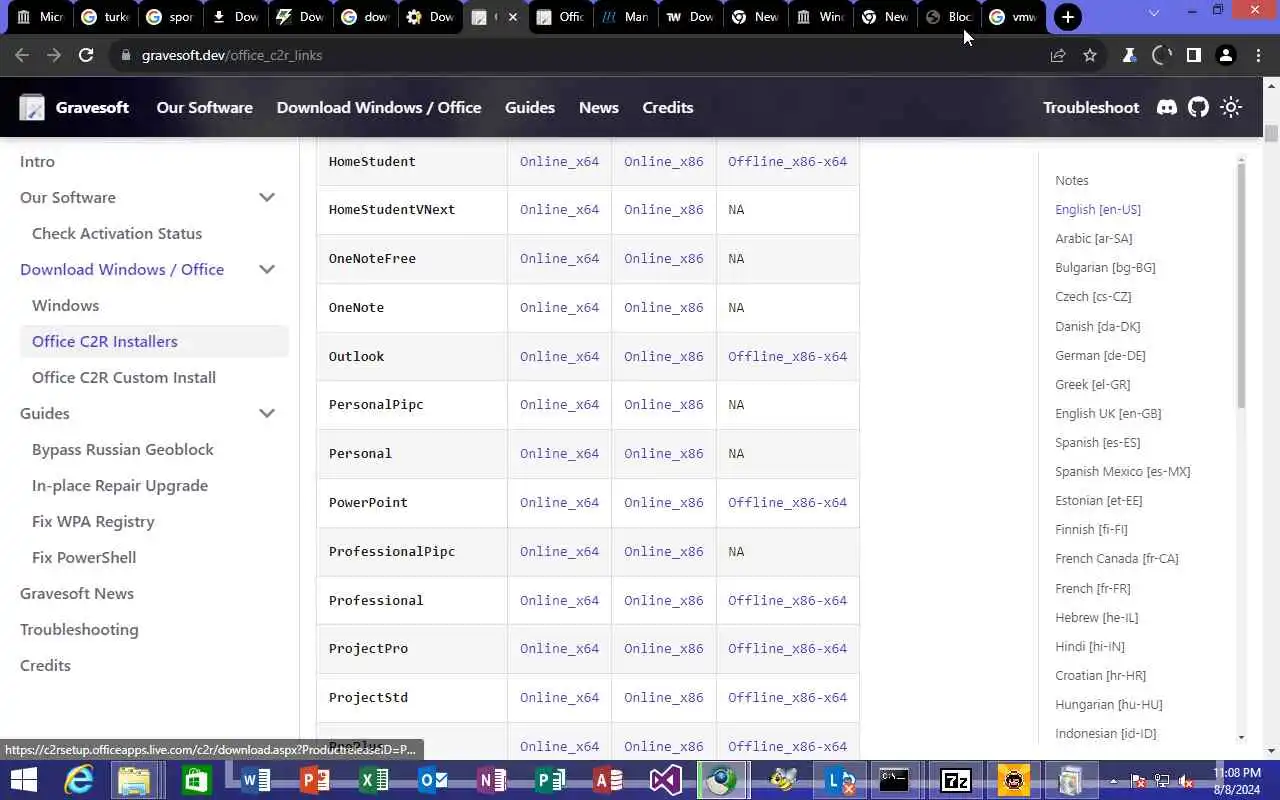Open Troubleshoot in top navigation
This screenshot has height=800, width=1280.
(1091, 107)
